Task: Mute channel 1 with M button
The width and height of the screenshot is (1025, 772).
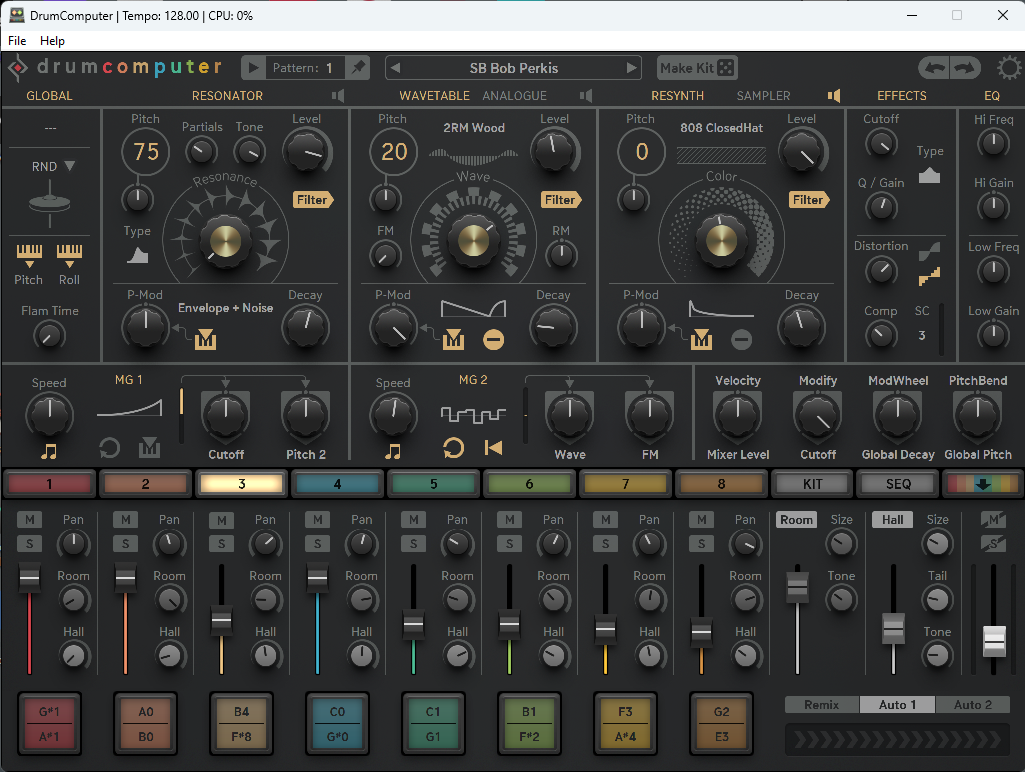Action: click(29, 520)
